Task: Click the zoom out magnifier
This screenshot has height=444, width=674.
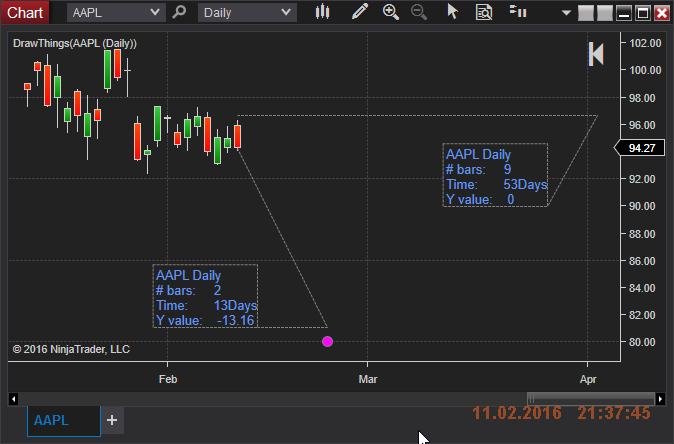Action: [419, 12]
